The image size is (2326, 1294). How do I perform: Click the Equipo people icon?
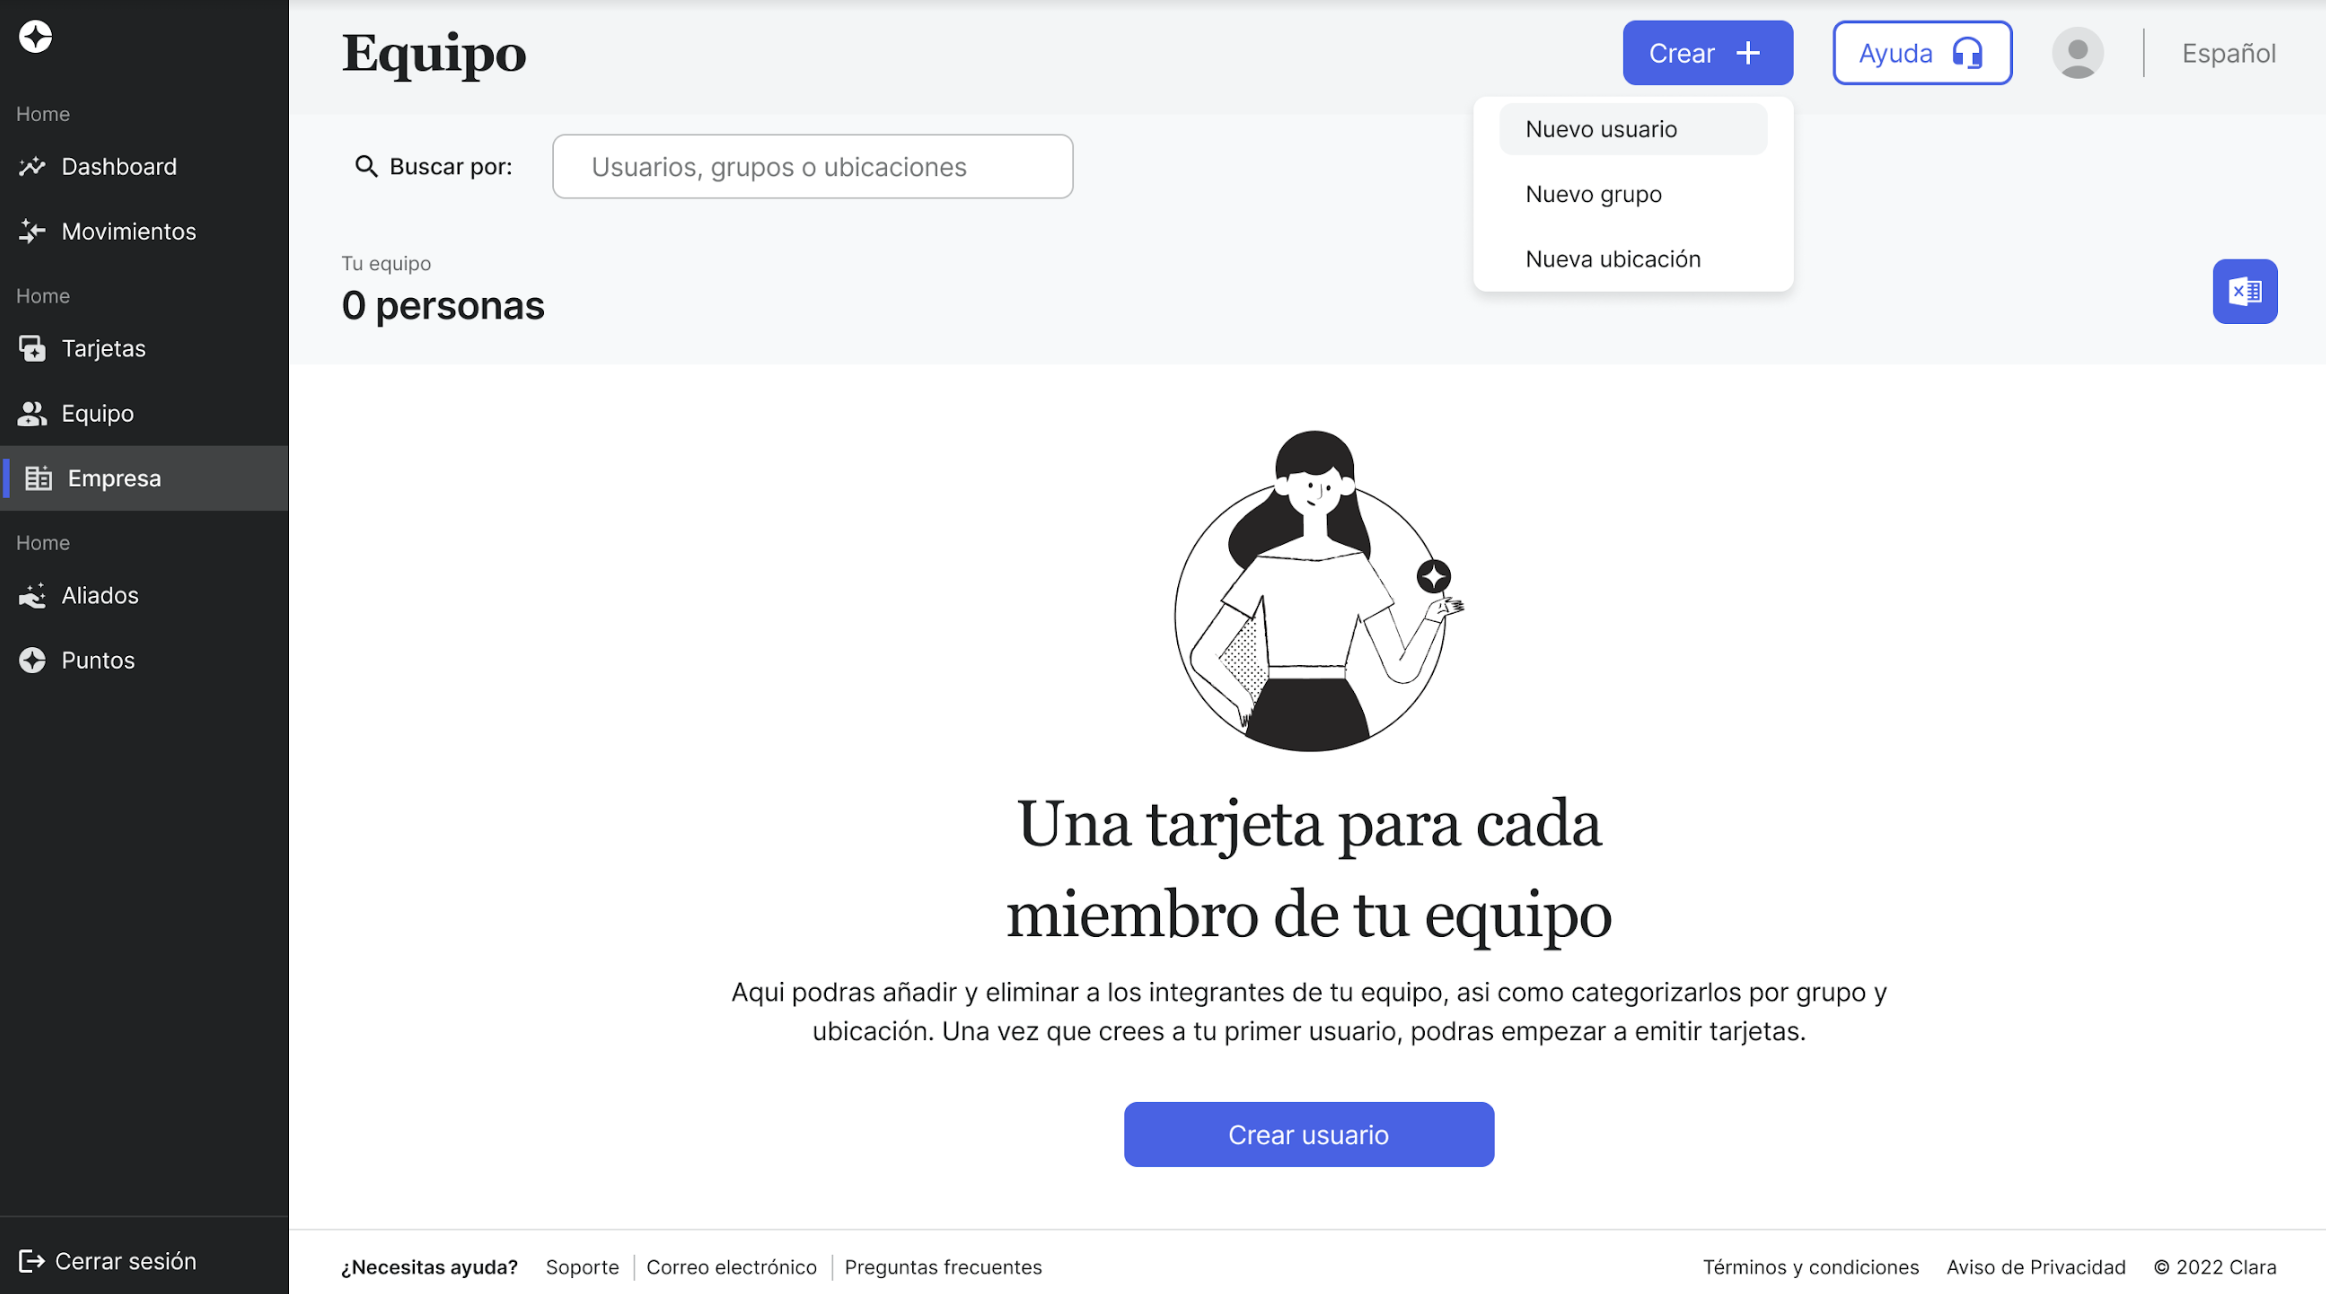tap(32, 414)
